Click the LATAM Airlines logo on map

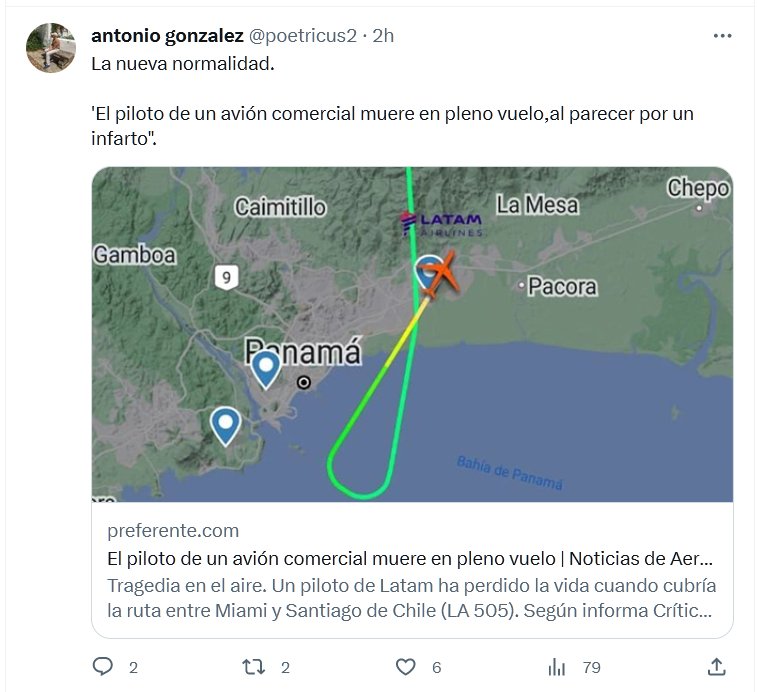click(441, 223)
